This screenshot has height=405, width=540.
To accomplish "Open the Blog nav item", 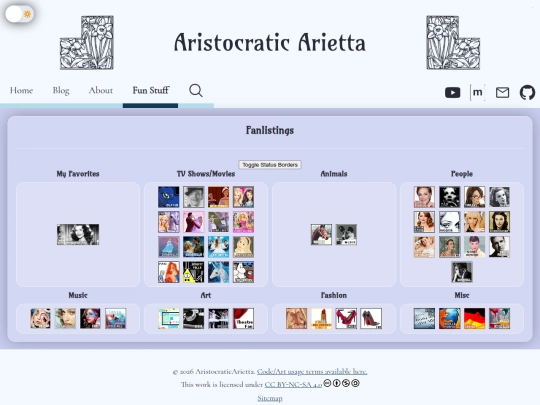I will 61,90.
